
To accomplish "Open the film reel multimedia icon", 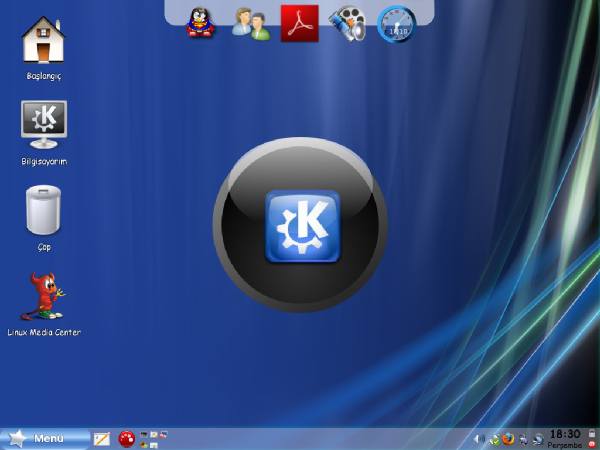I will click(347, 24).
